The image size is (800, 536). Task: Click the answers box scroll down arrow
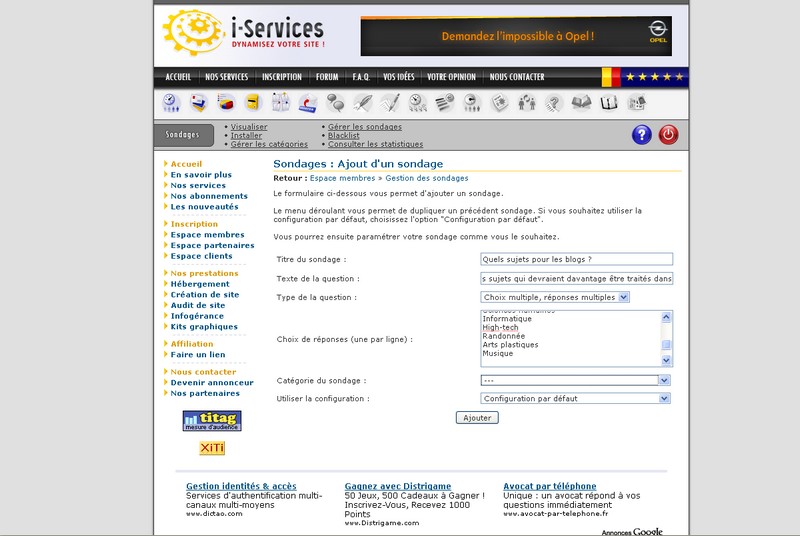666,360
